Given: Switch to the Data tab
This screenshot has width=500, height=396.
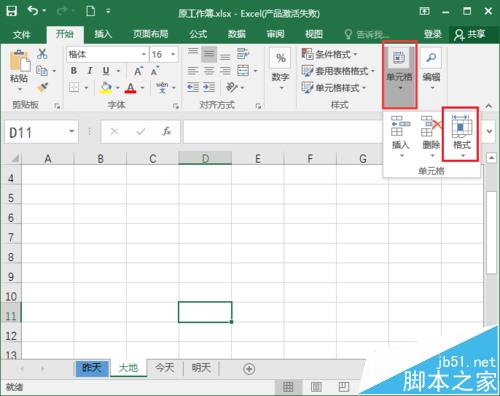Looking at the screenshot, I should coord(237,34).
